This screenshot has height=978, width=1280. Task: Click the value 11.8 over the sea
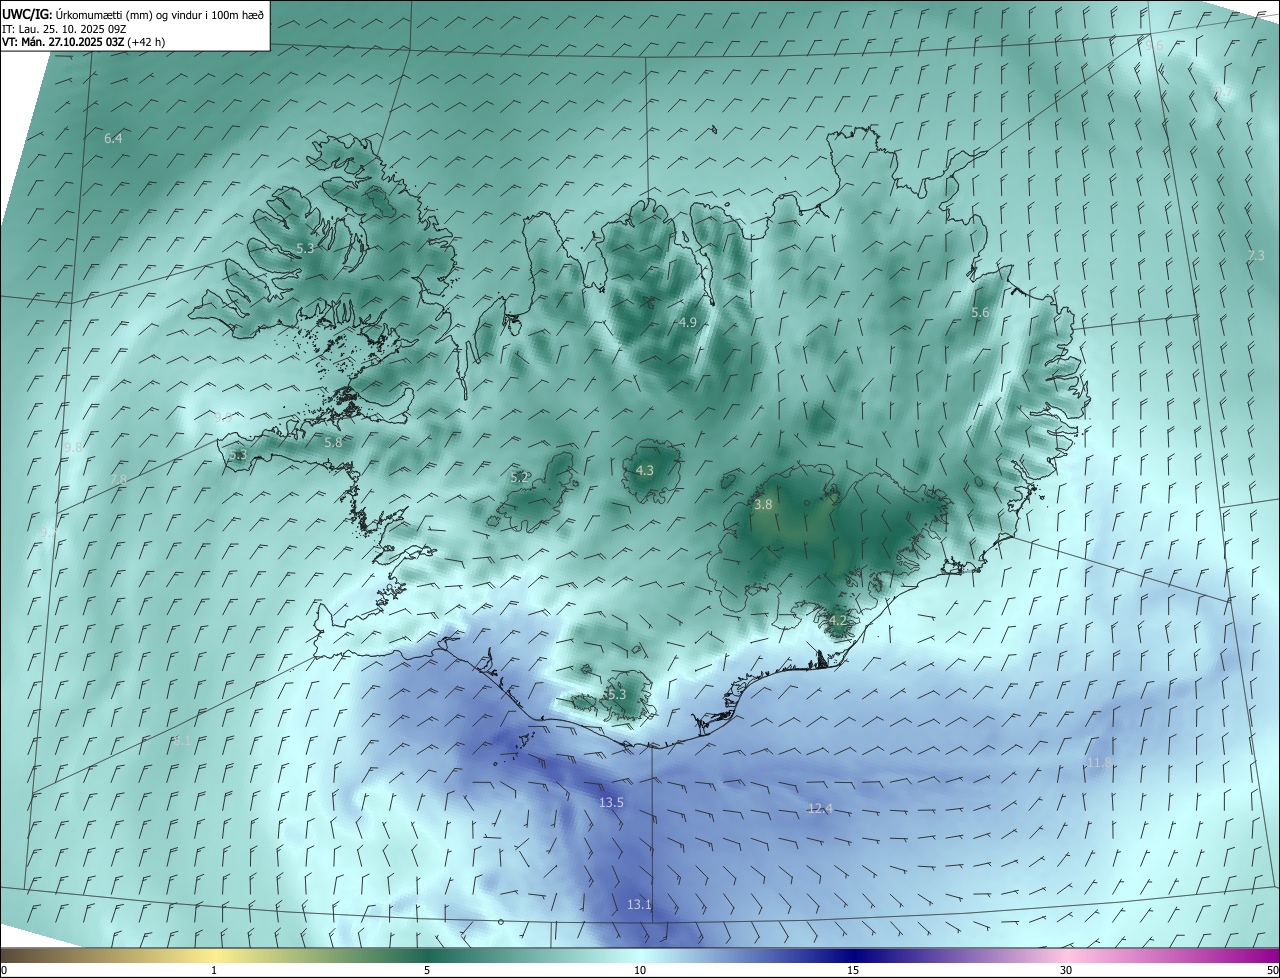[x=1099, y=763]
